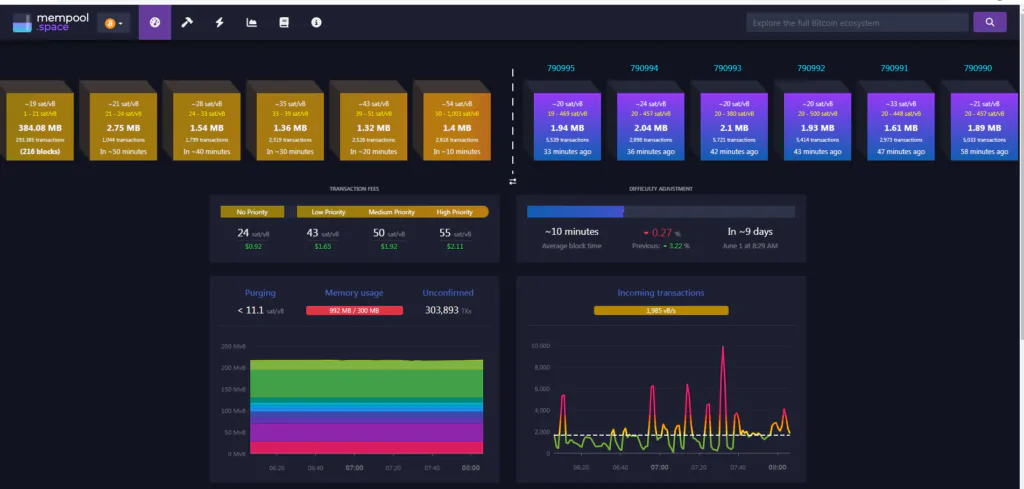Click the 24 sat/vB no priority fee value
Viewport: 1024px width, 489px height.
(x=253, y=232)
